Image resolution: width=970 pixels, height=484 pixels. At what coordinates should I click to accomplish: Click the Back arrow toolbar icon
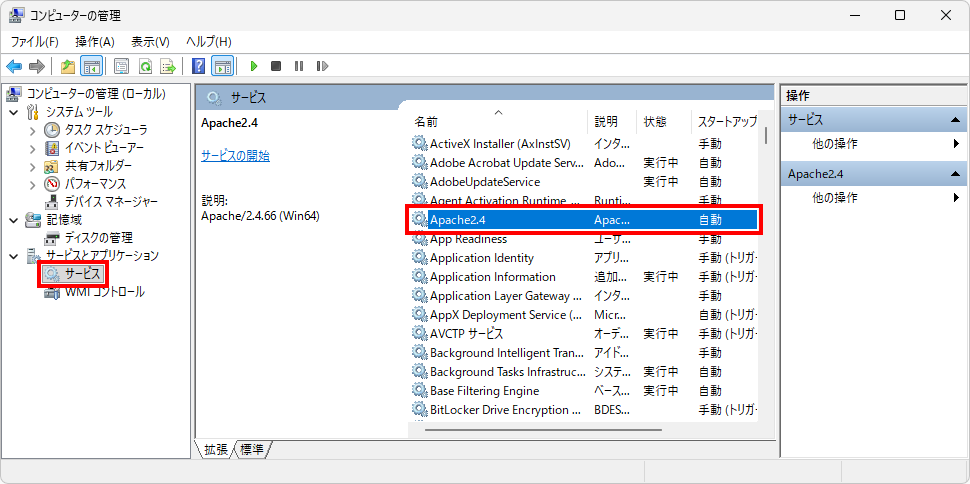14,66
